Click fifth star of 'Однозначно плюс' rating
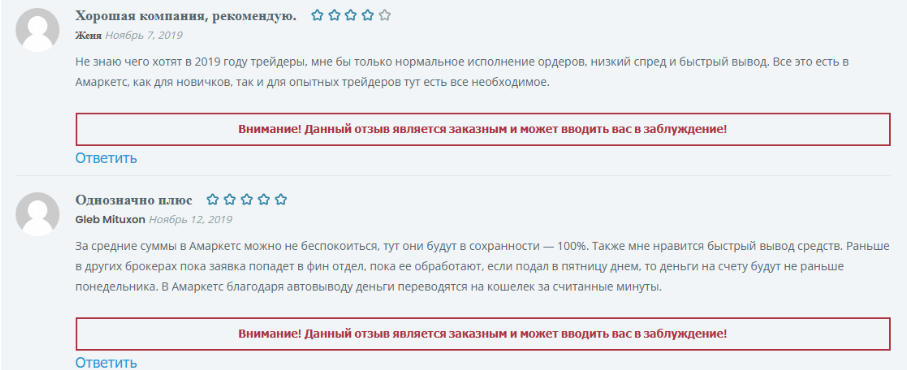Screen dimensions: 907x370 click(x=281, y=200)
